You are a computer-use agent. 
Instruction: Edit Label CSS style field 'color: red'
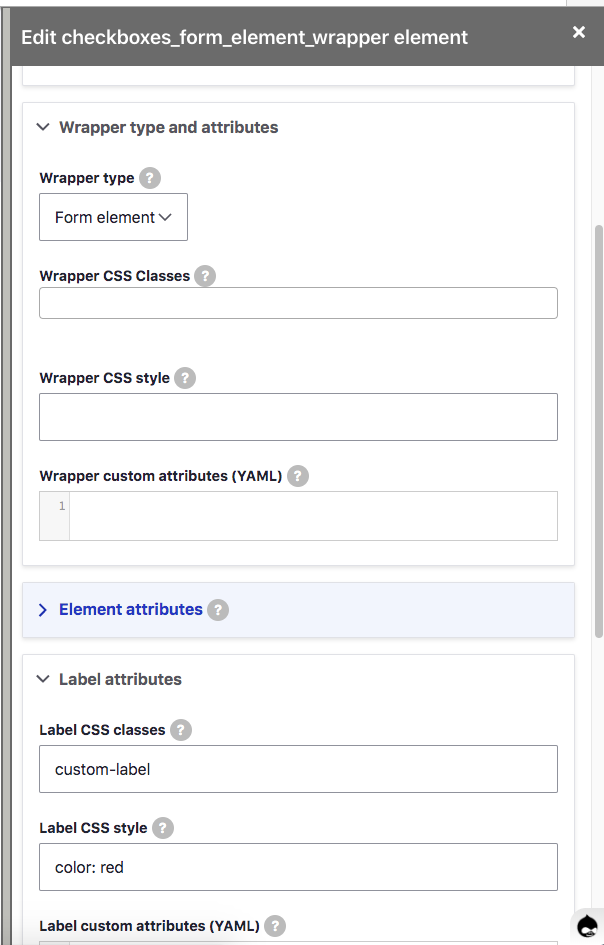pyautogui.click(x=298, y=867)
